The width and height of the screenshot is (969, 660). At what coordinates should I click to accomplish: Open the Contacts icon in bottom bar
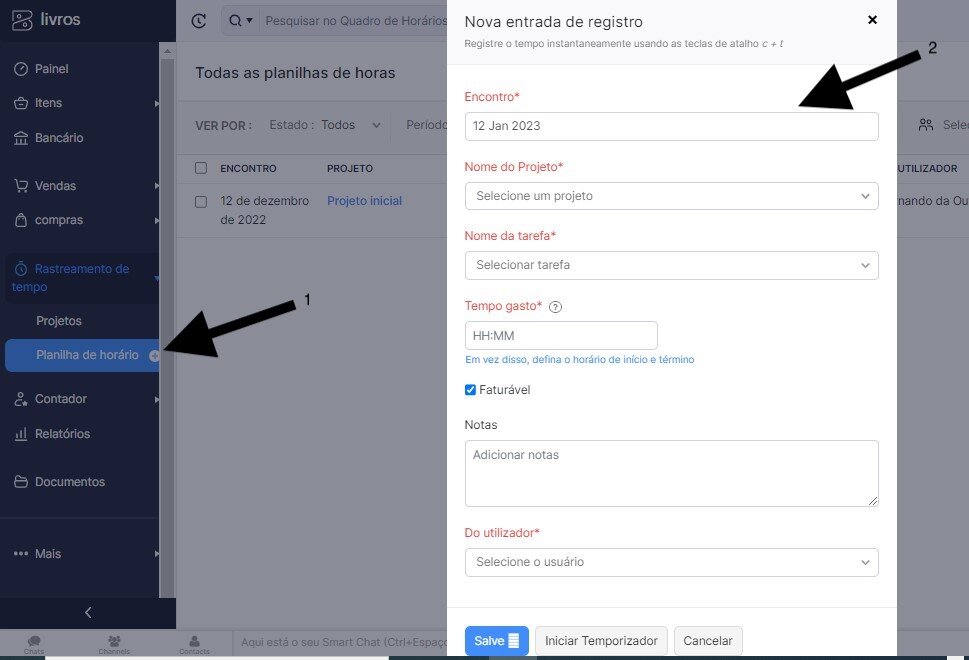[194, 643]
